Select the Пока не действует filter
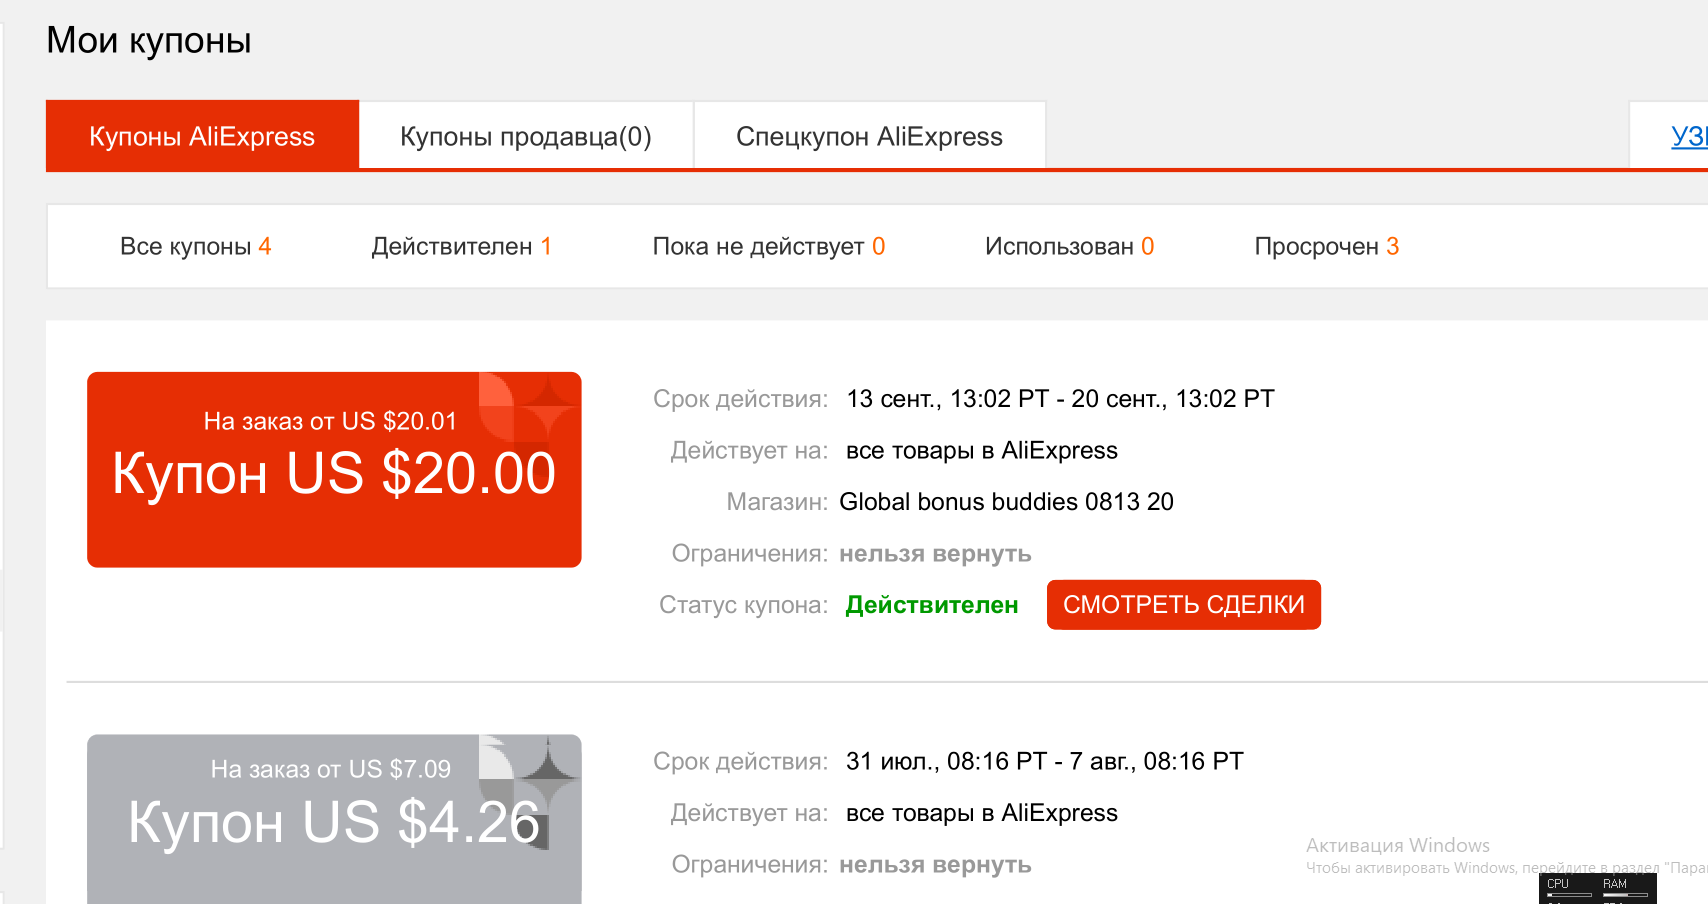The image size is (1708, 904). point(769,246)
